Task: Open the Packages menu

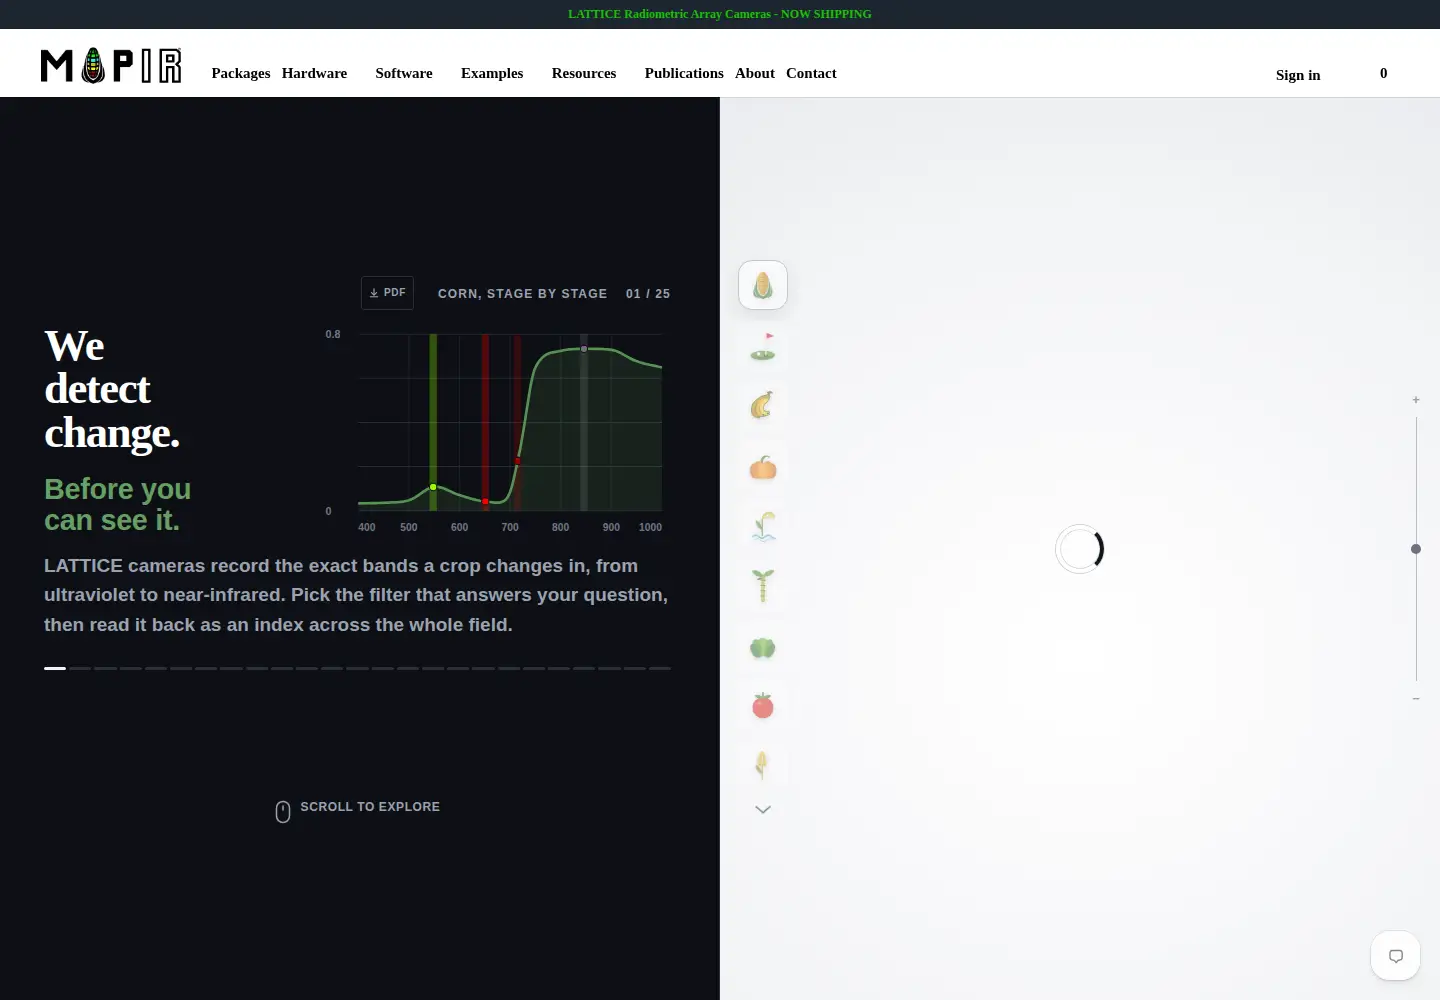Action: pyautogui.click(x=241, y=73)
